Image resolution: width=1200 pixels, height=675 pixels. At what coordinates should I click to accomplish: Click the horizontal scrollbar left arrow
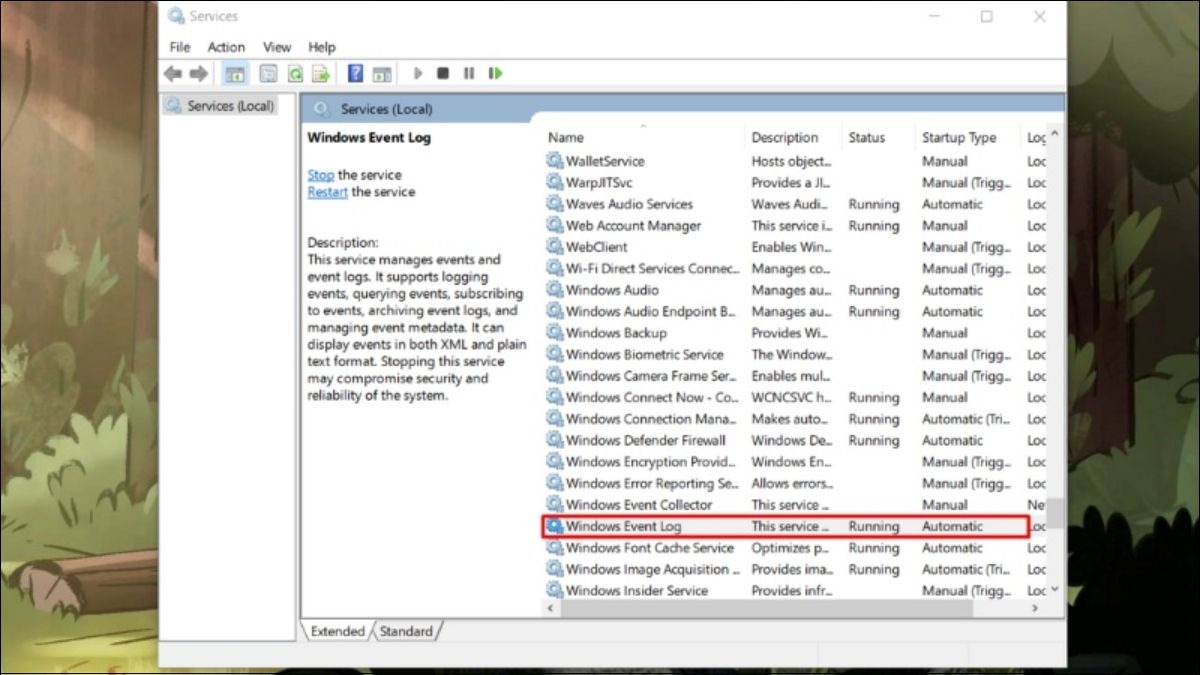[552, 607]
